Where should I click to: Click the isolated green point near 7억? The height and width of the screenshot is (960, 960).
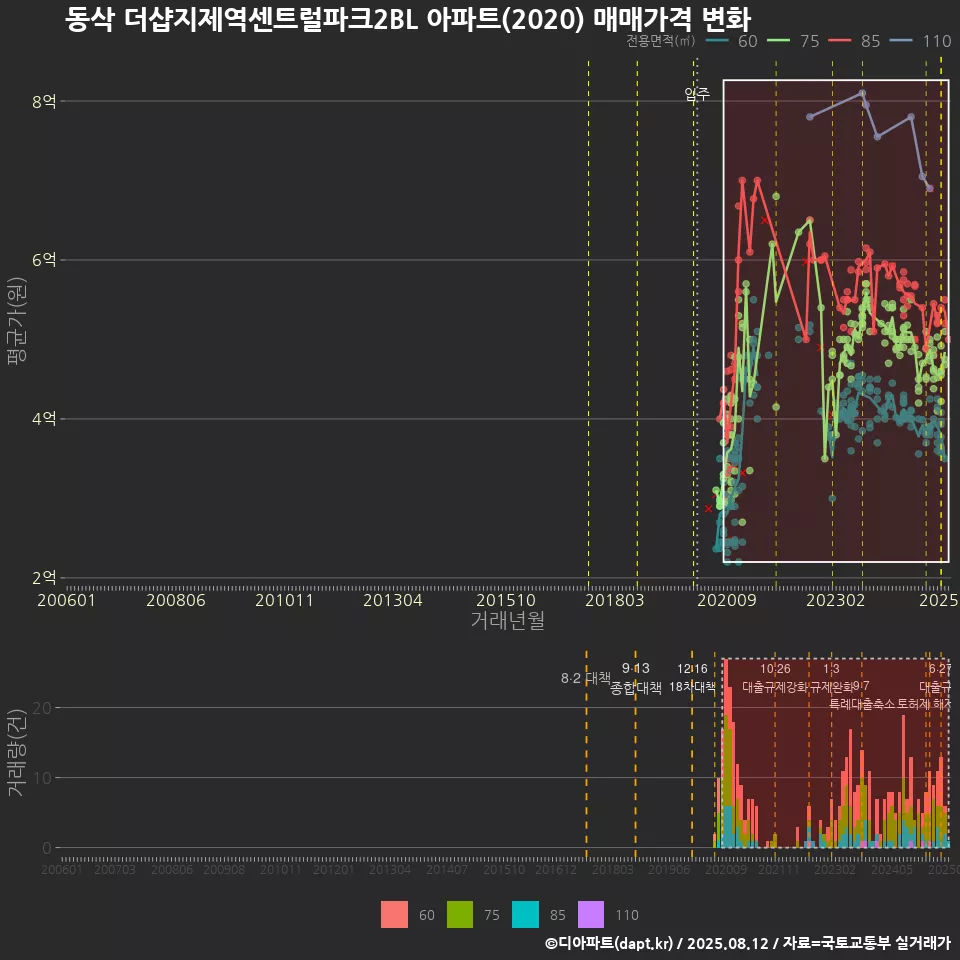[776, 196]
